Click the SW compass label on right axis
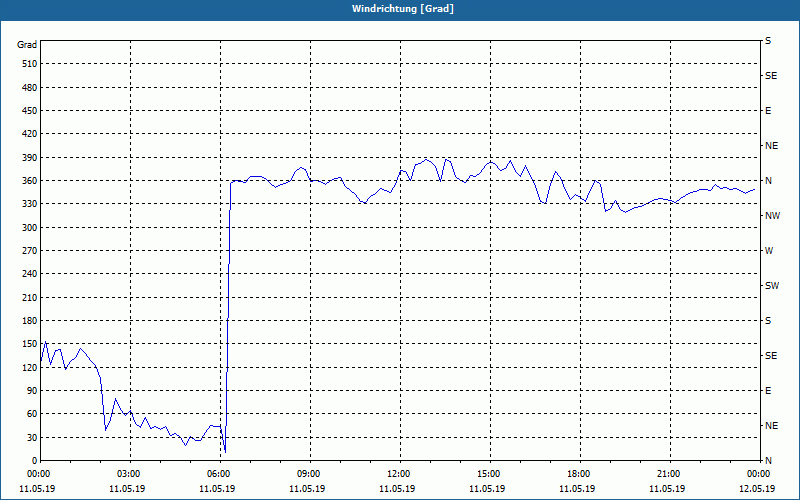Image resolution: width=800 pixels, height=500 pixels. coord(772,286)
